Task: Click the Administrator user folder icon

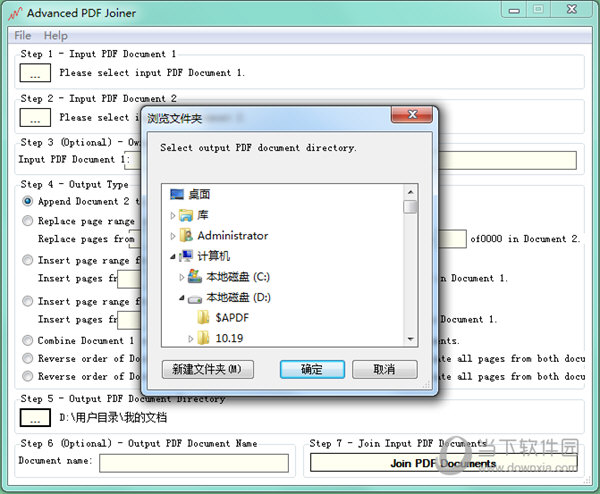Action: point(186,235)
